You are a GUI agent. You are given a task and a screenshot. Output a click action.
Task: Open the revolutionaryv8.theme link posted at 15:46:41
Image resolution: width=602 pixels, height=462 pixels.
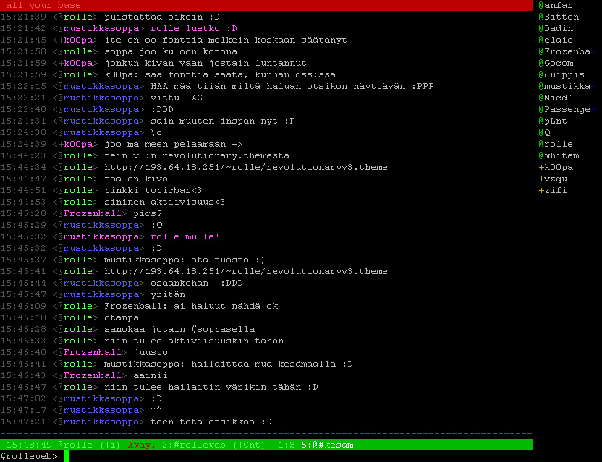pyautogui.click(x=246, y=272)
